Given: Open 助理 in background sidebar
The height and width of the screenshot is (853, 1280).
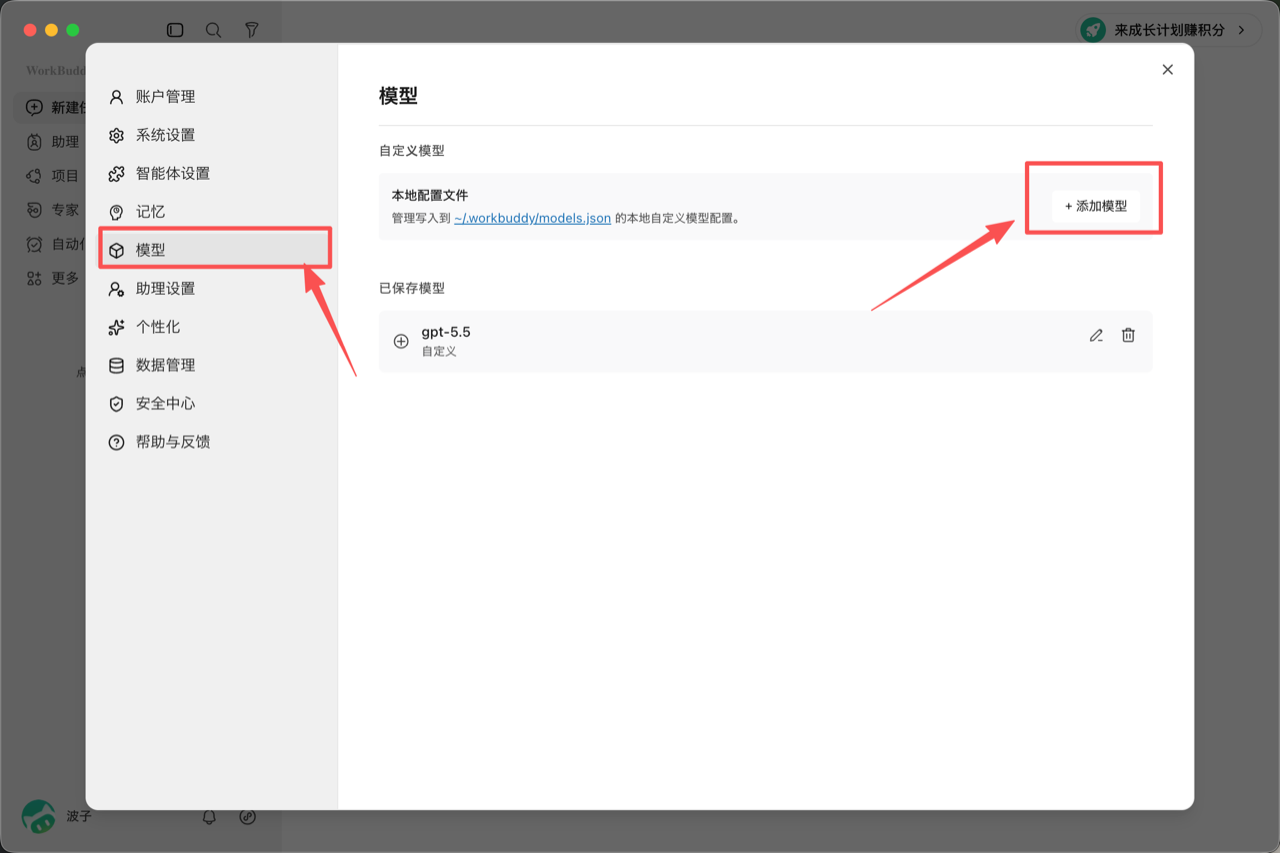Looking at the screenshot, I should (x=53, y=142).
